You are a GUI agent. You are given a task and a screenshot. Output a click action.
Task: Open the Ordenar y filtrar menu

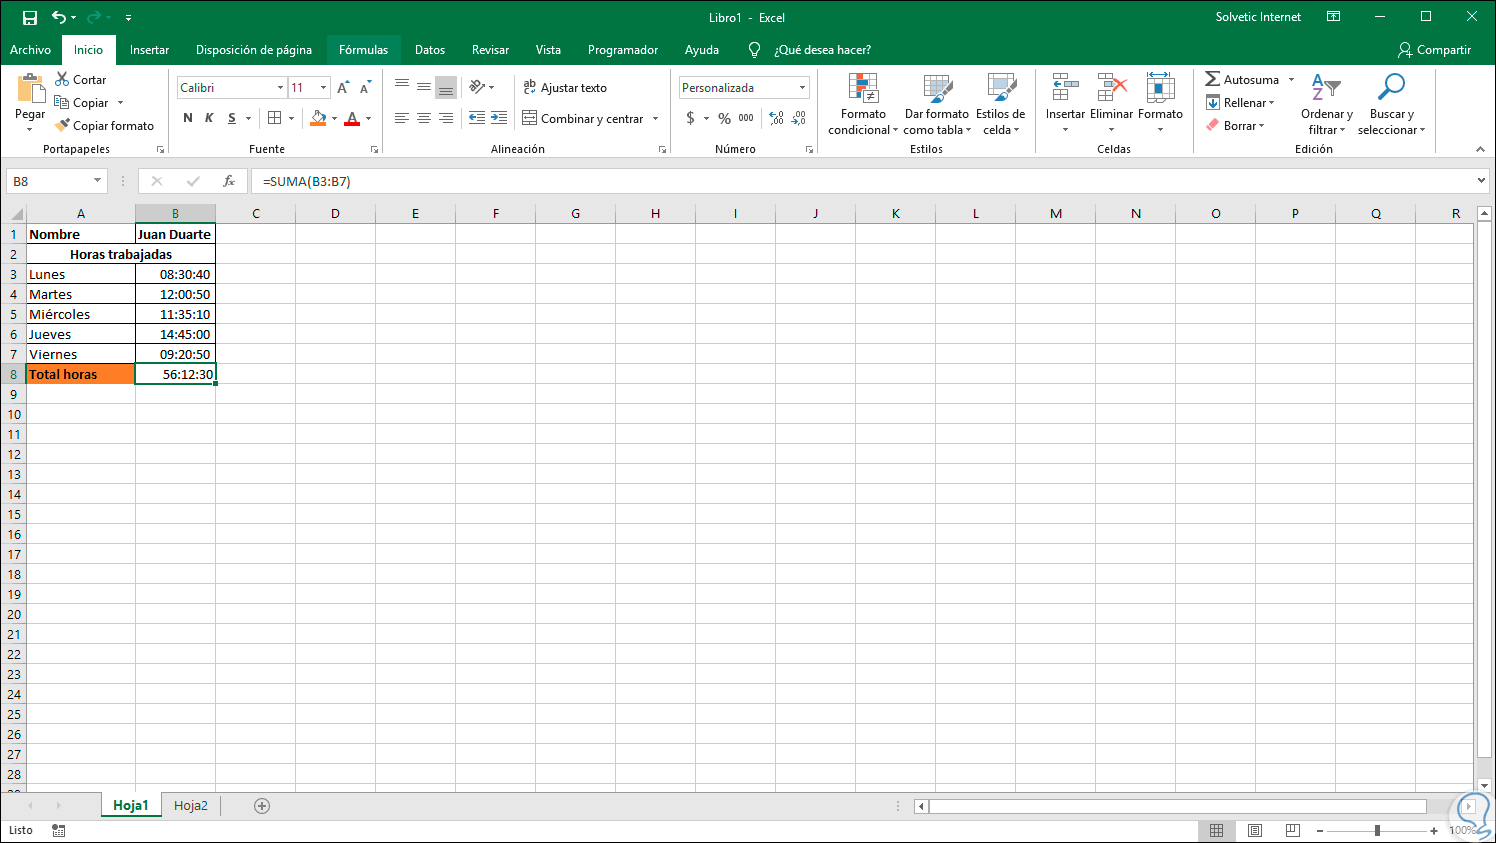(x=1326, y=104)
